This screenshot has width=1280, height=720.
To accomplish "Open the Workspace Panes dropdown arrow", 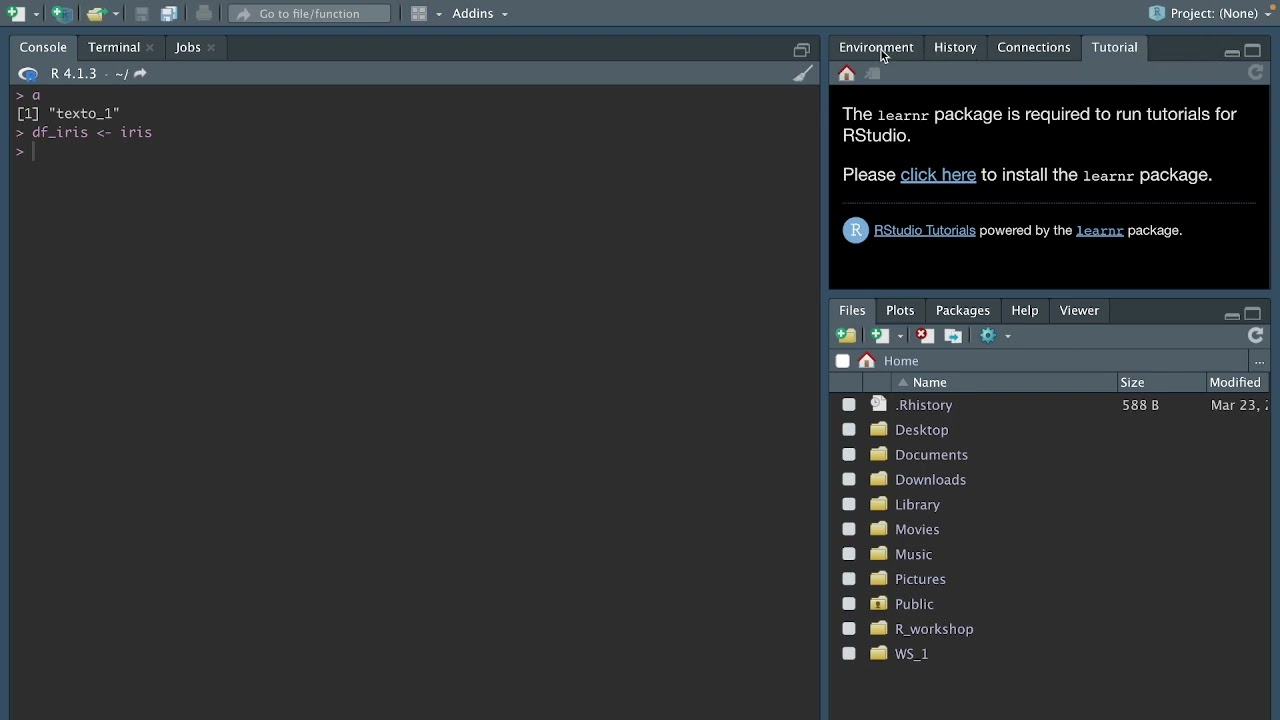I will [438, 14].
